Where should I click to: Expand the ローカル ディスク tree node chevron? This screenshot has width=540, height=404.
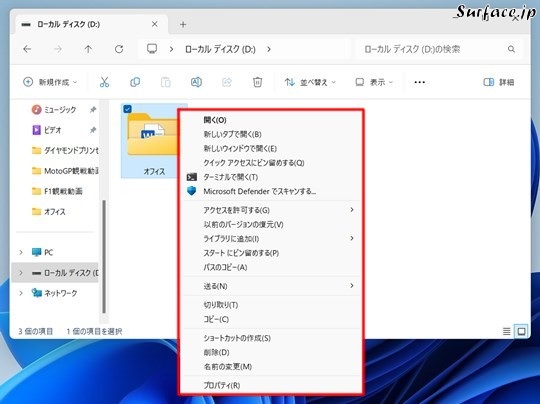pyautogui.click(x=21, y=273)
